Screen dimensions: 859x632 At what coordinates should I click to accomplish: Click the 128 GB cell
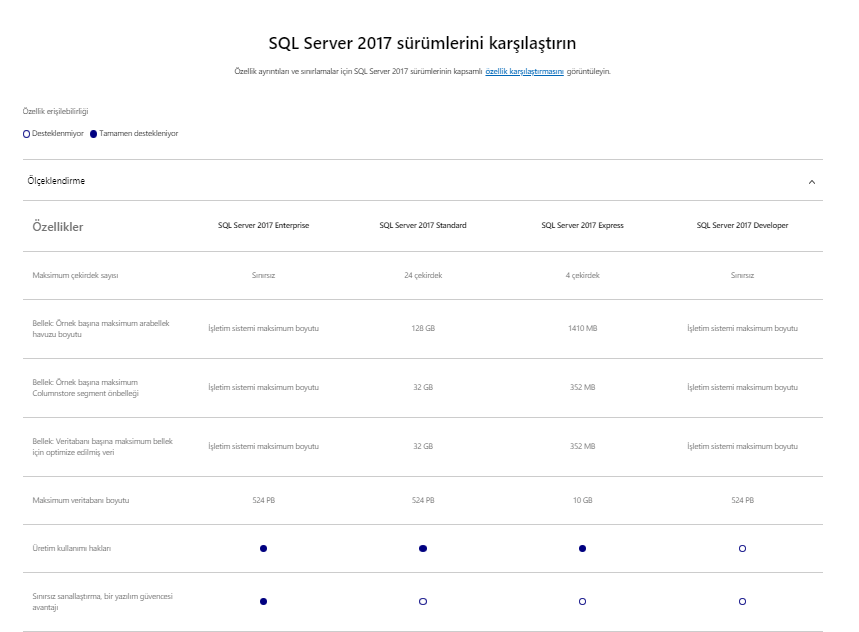tap(423, 329)
